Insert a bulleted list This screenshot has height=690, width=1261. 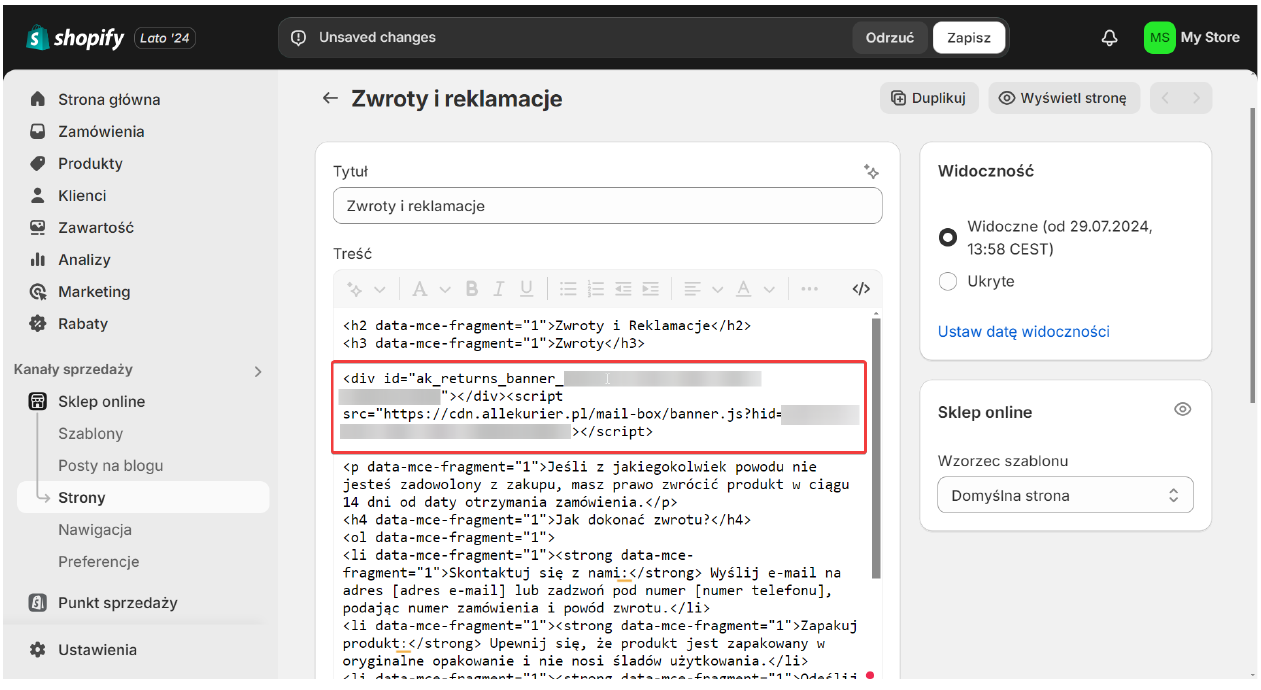click(568, 289)
